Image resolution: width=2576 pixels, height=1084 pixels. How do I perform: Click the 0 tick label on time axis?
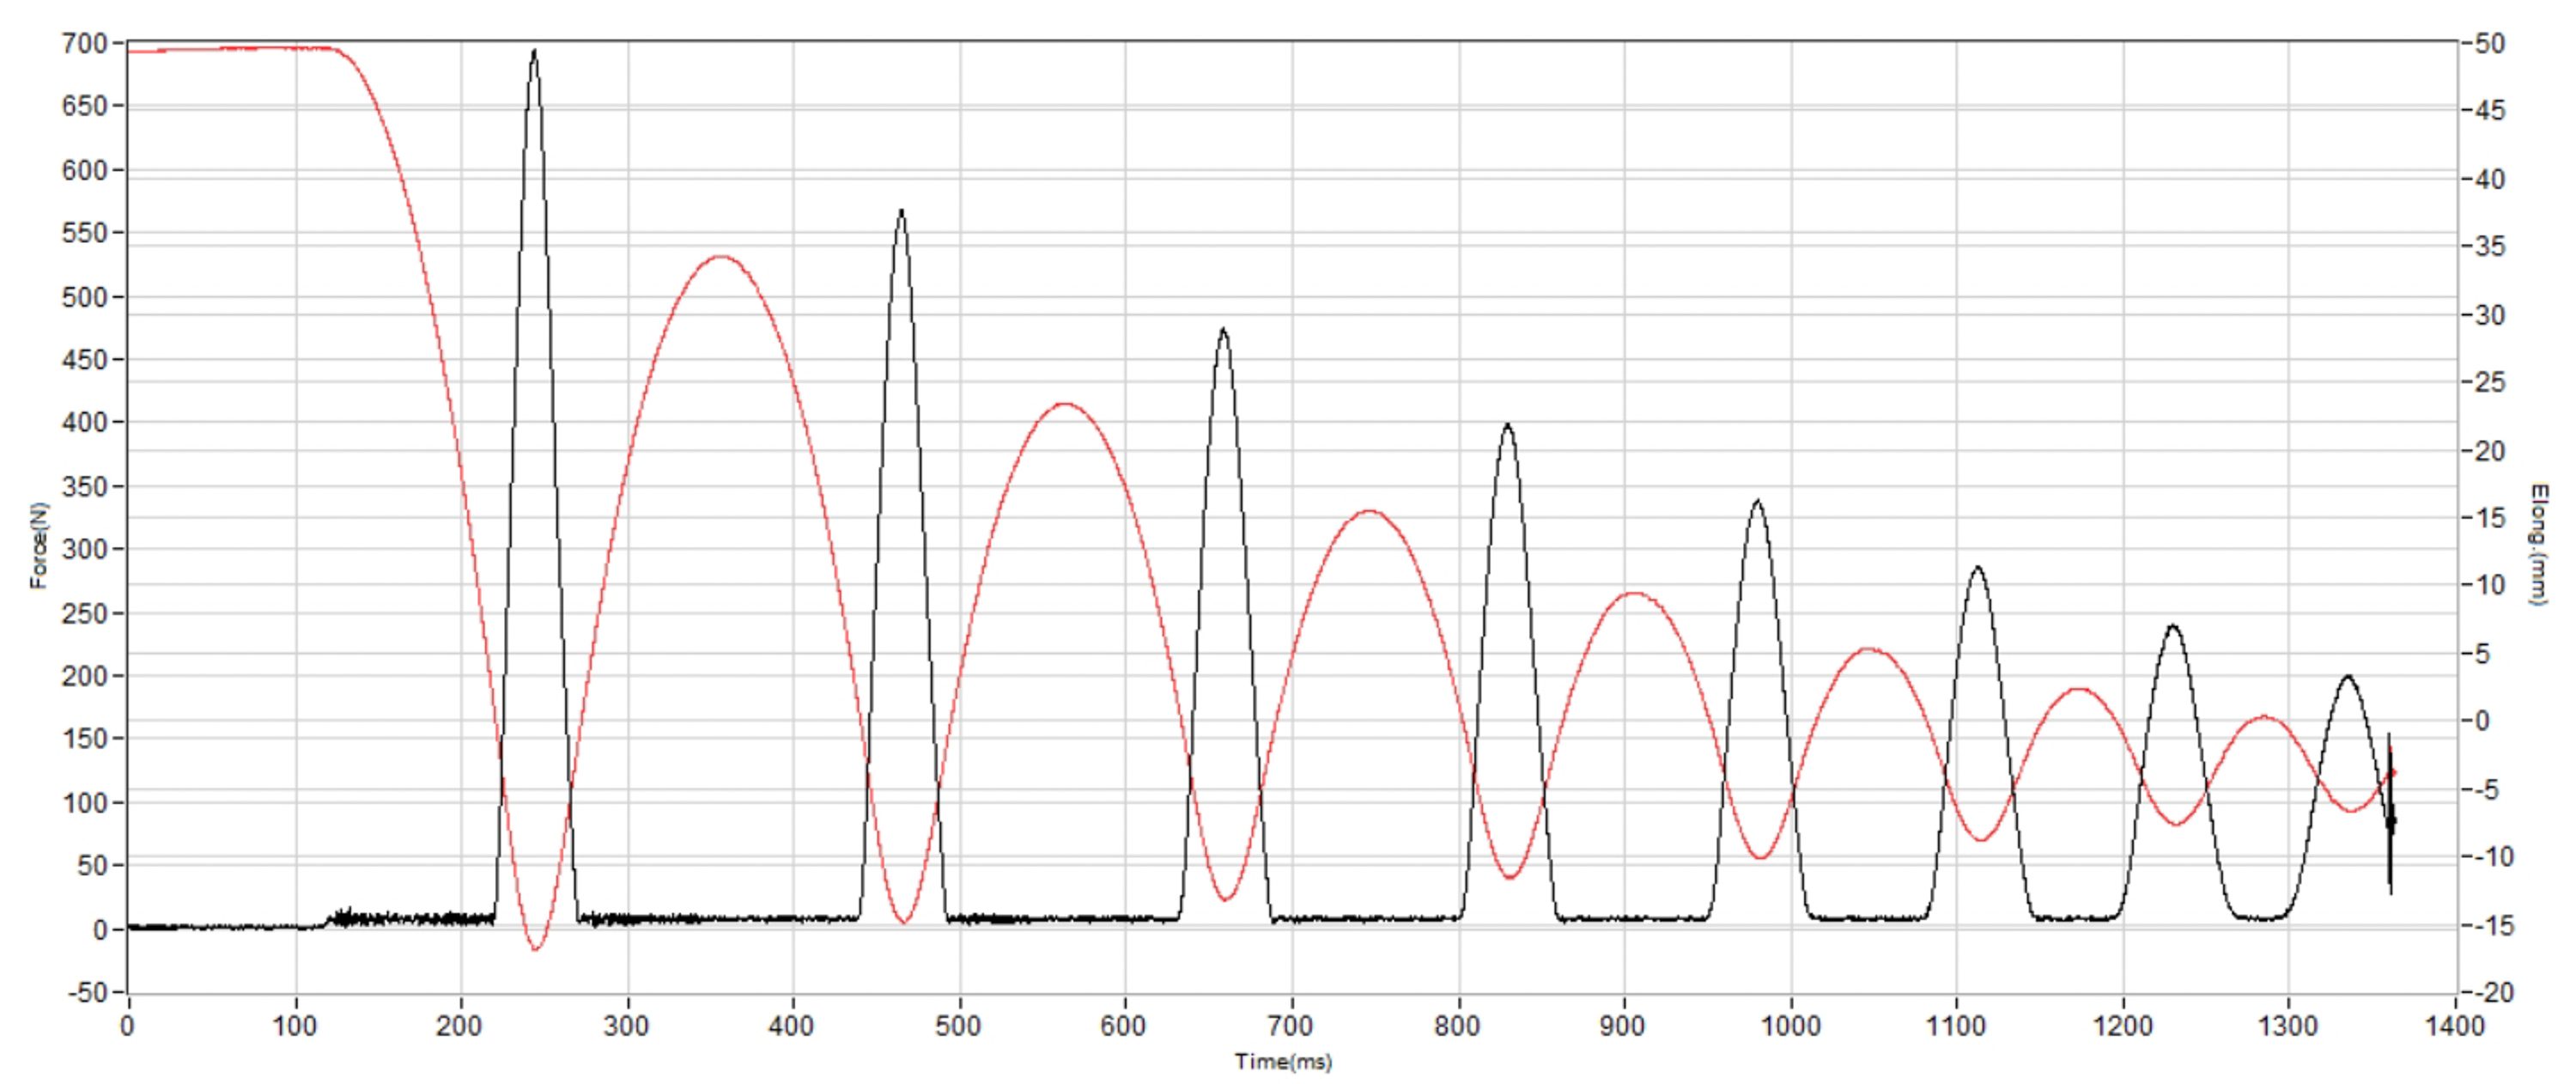(x=127, y=1026)
